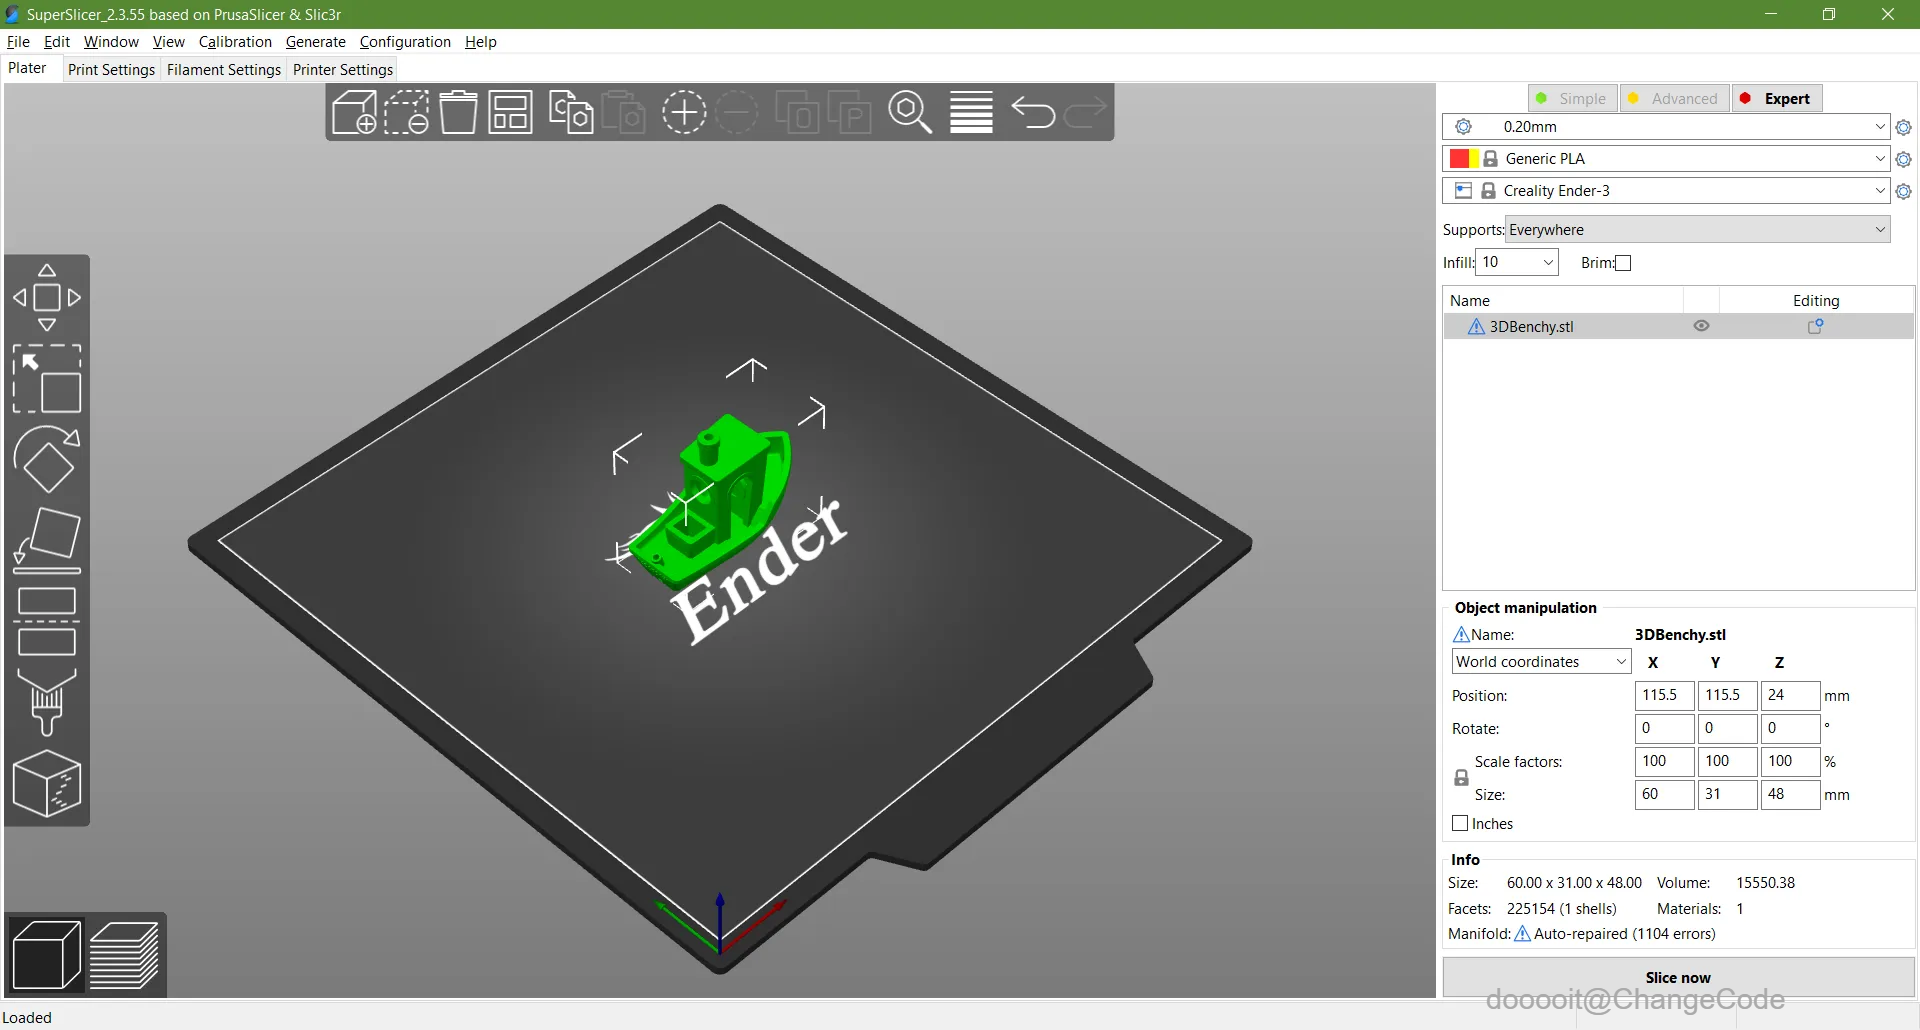Open the Configuration menu

tap(405, 42)
